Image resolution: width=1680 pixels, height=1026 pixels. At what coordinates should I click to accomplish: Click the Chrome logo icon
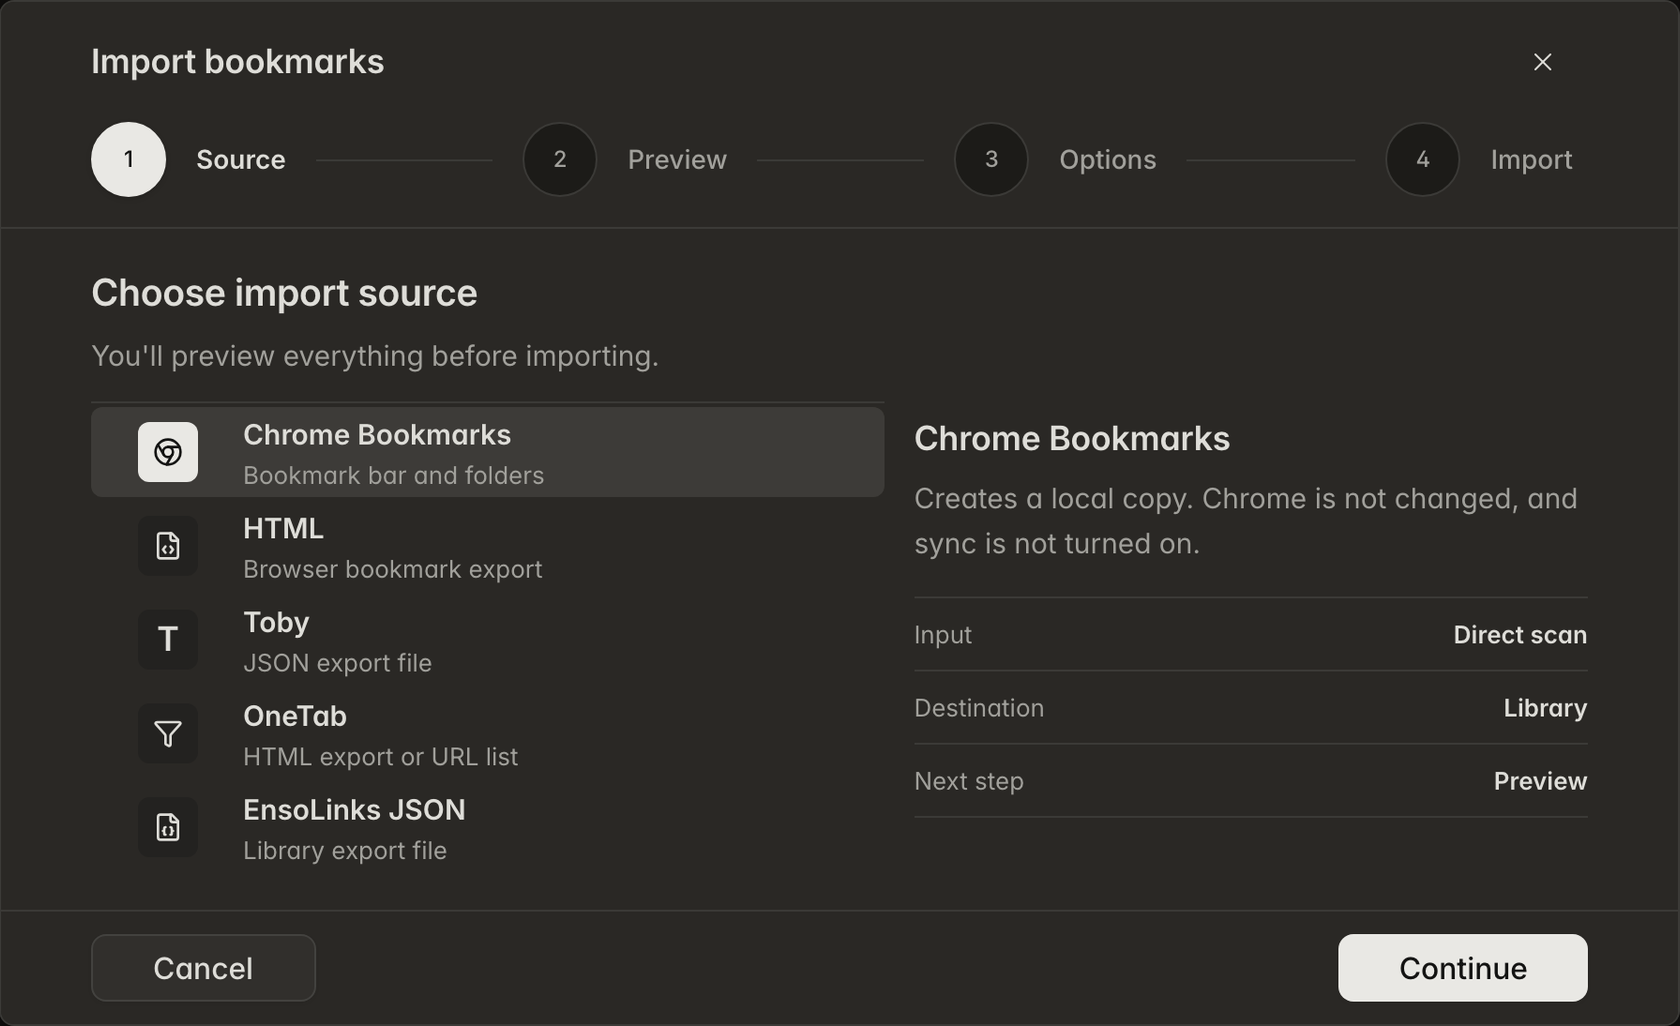tap(168, 452)
